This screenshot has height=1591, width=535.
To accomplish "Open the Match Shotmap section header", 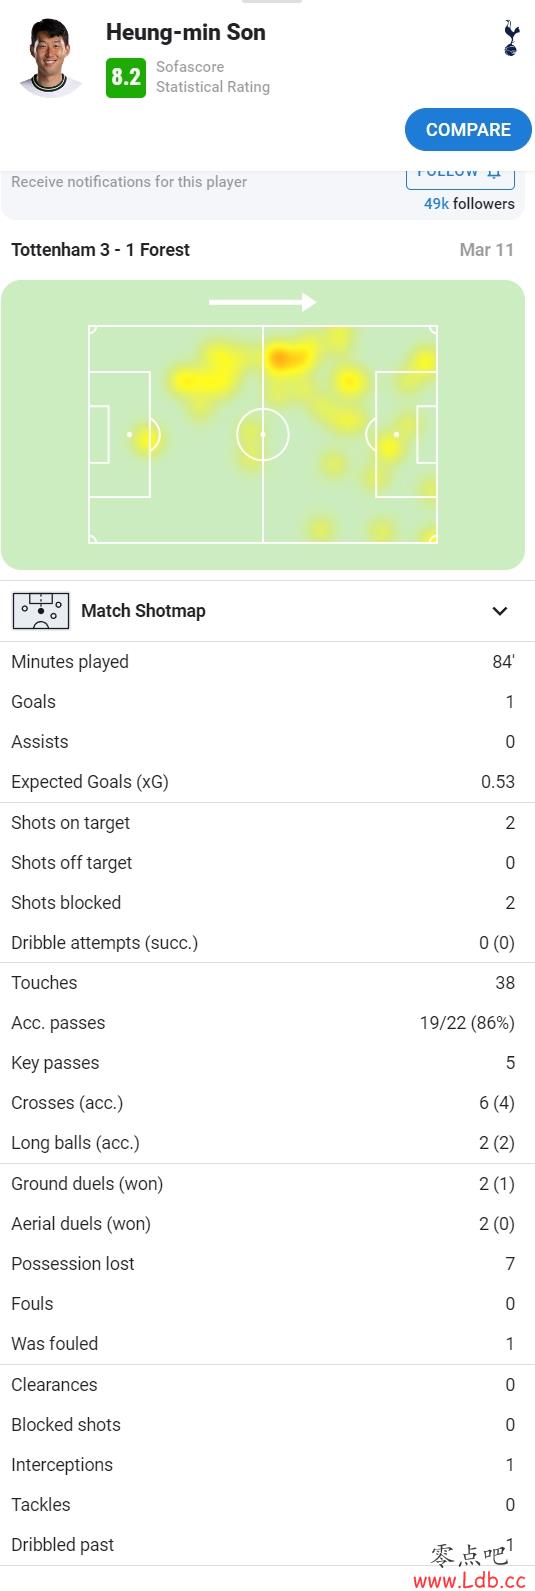I will (x=267, y=611).
